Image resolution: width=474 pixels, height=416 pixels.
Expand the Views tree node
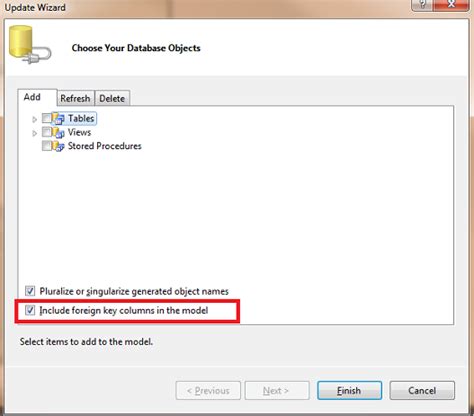coord(34,133)
